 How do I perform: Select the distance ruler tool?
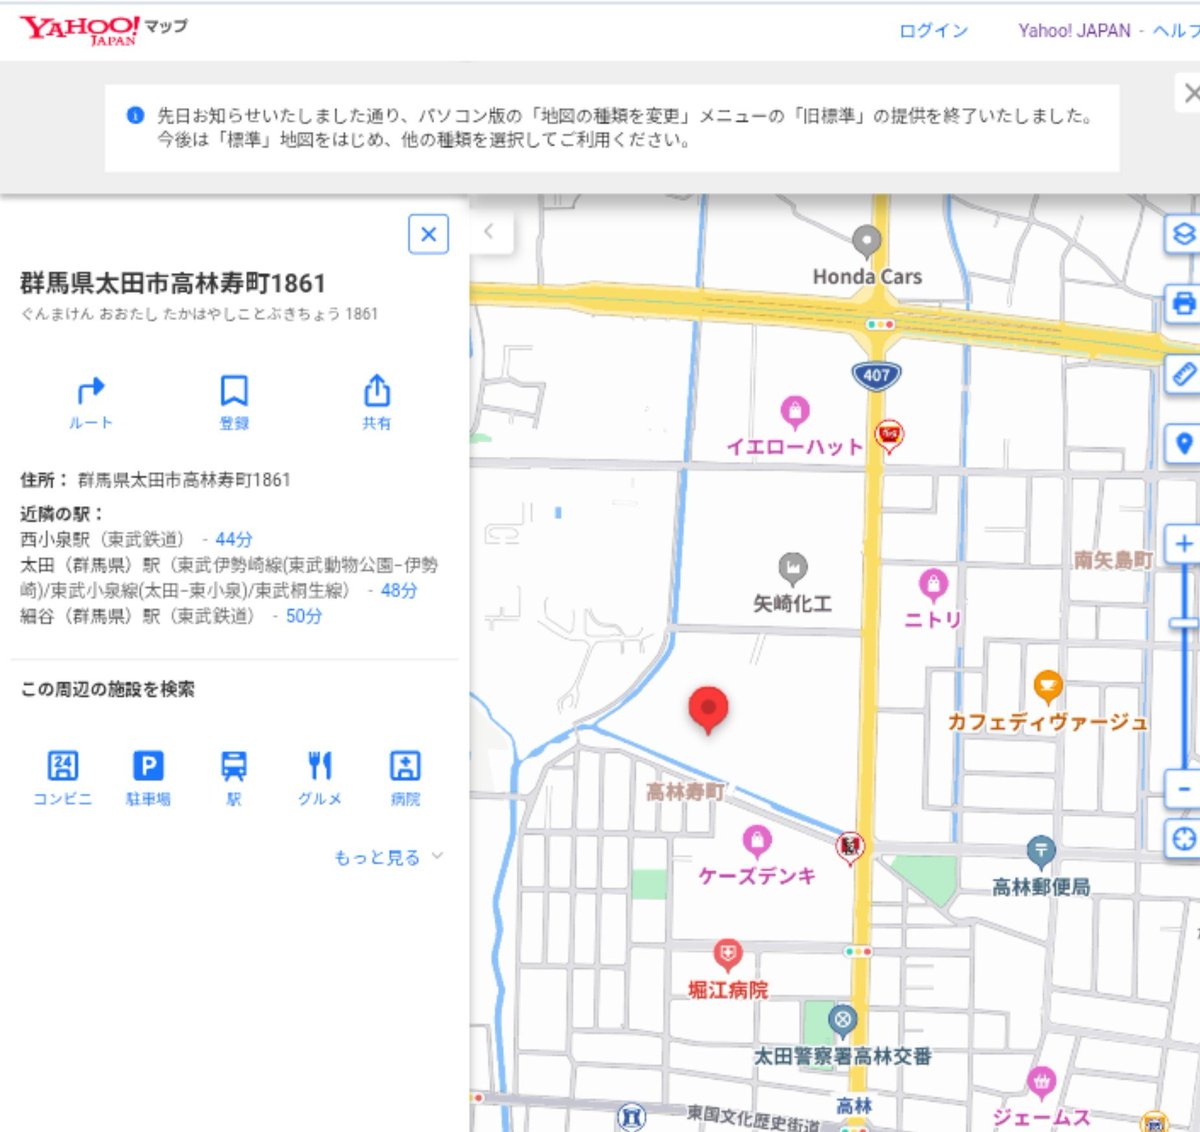[x=1183, y=373]
